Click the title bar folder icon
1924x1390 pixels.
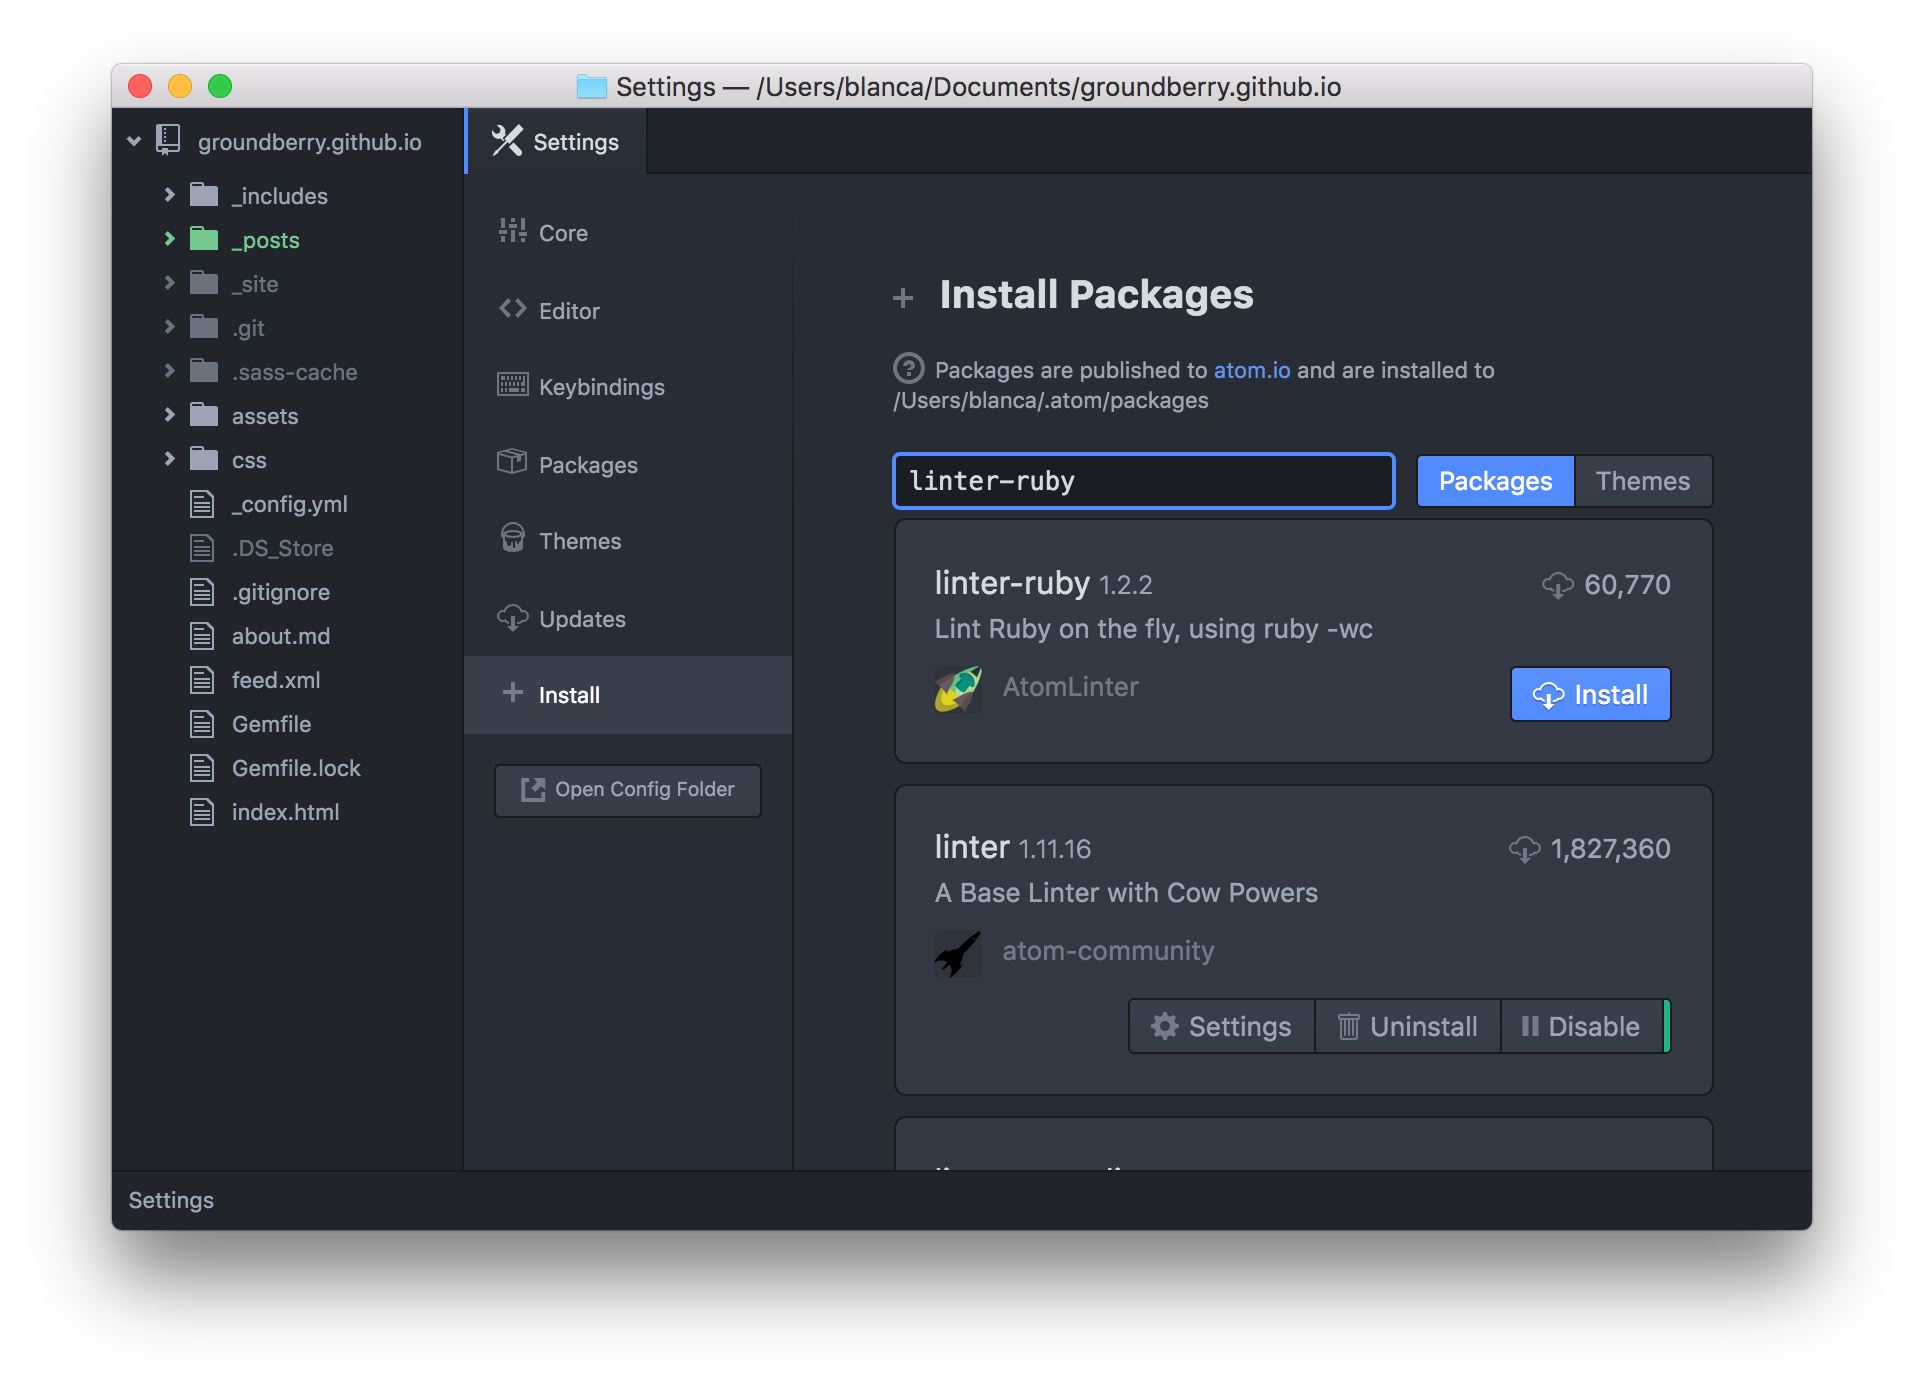(x=592, y=86)
